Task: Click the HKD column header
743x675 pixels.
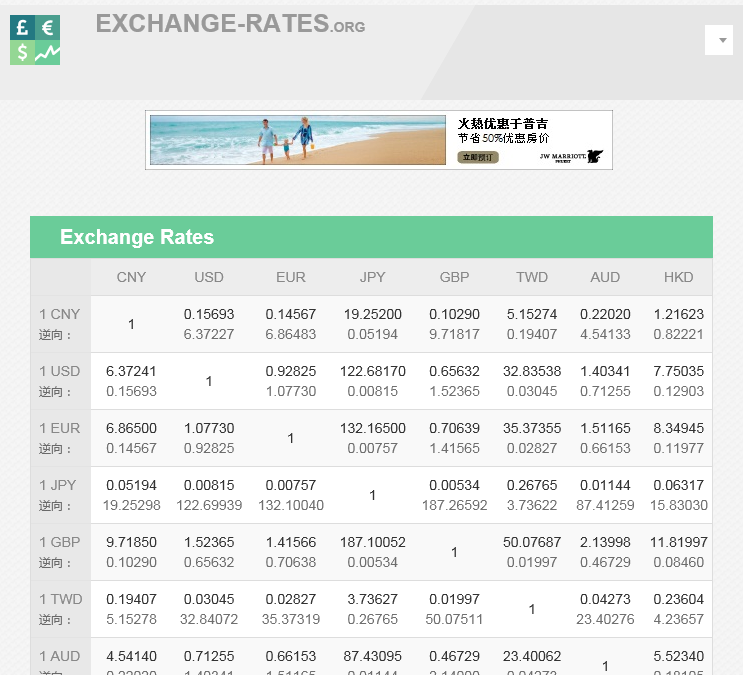Action: (679, 277)
